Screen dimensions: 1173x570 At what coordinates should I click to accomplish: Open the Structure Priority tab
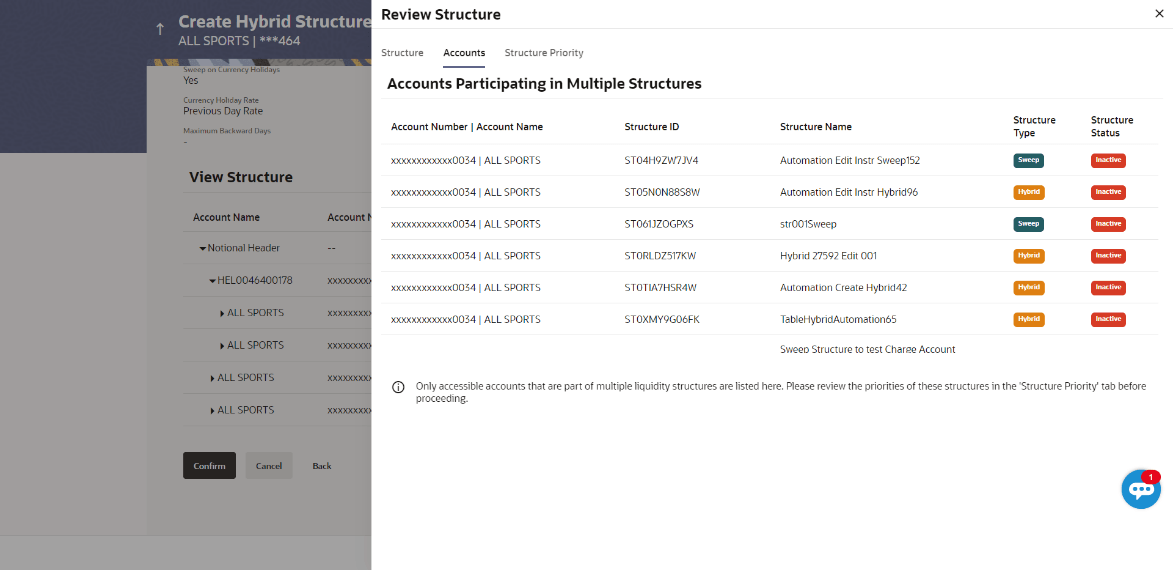pyautogui.click(x=544, y=53)
